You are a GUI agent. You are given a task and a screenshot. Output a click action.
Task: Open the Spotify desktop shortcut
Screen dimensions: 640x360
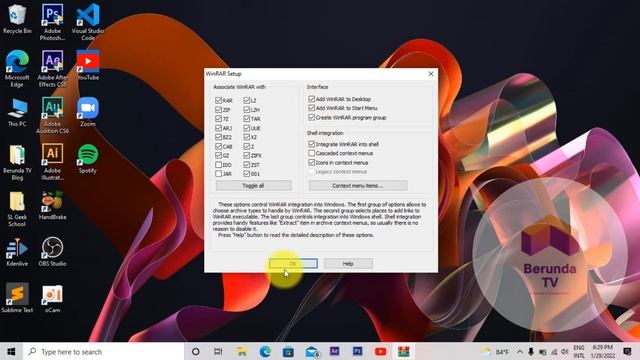pyautogui.click(x=88, y=159)
